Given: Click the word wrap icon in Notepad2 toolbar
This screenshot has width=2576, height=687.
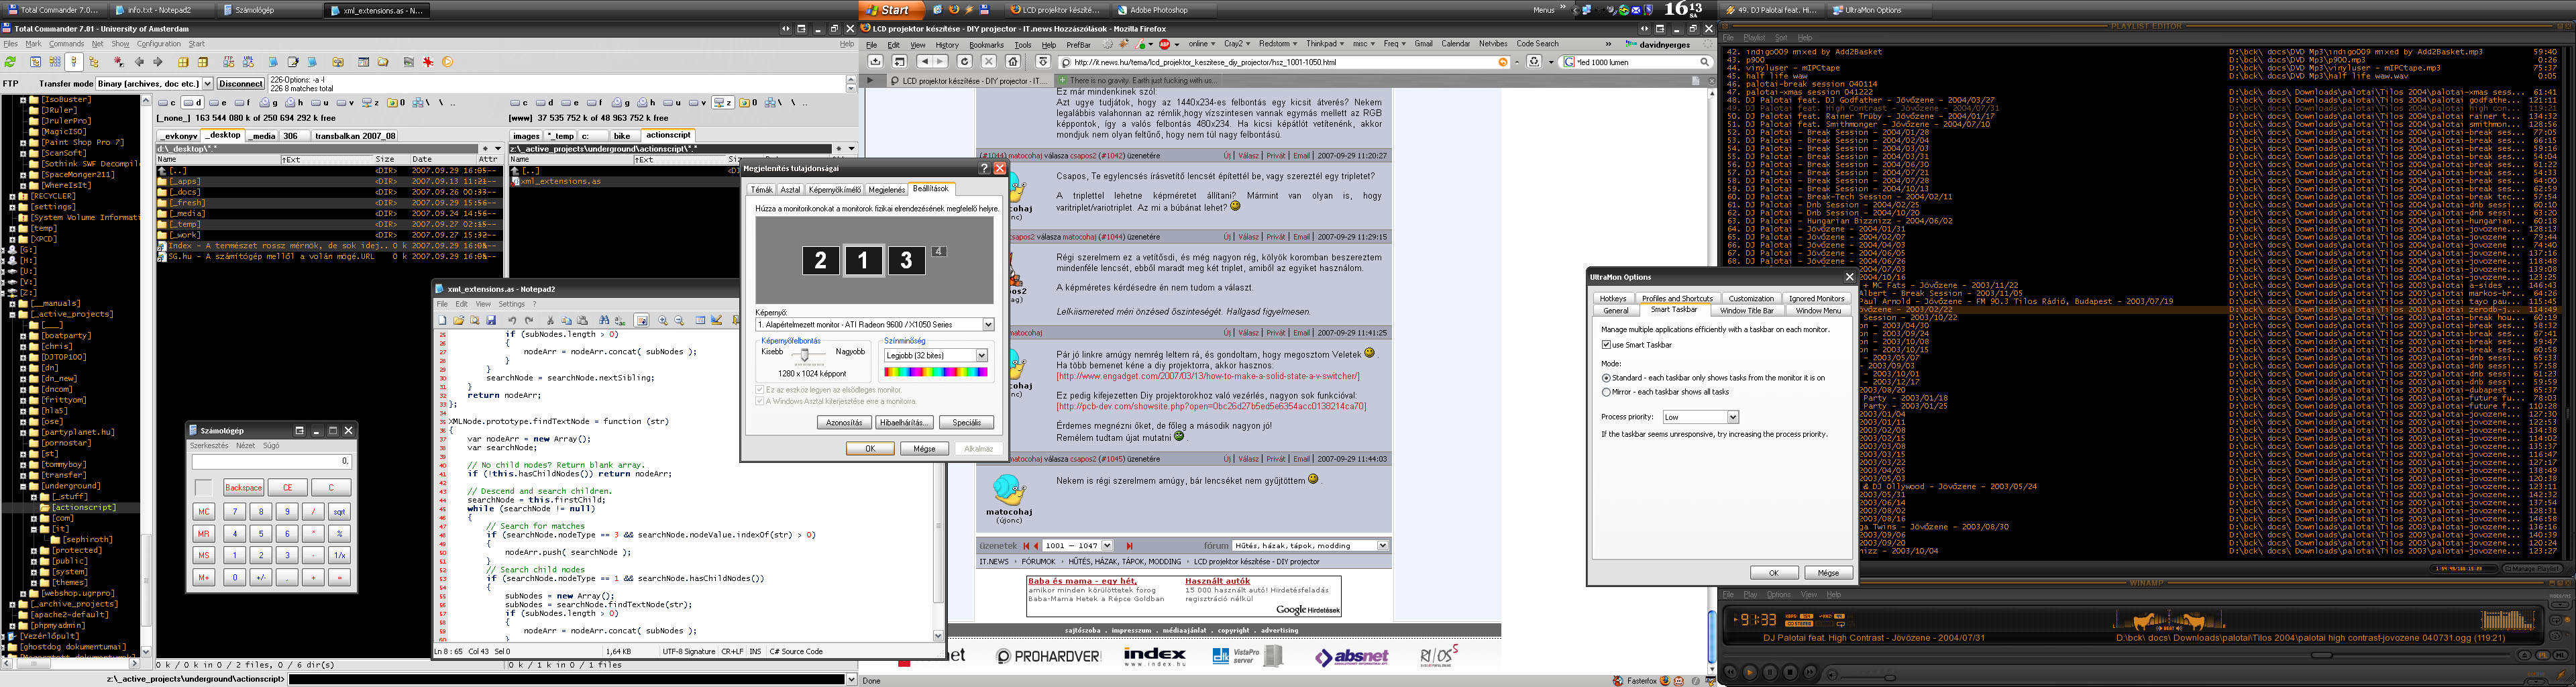Looking at the screenshot, I should click(x=642, y=320).
